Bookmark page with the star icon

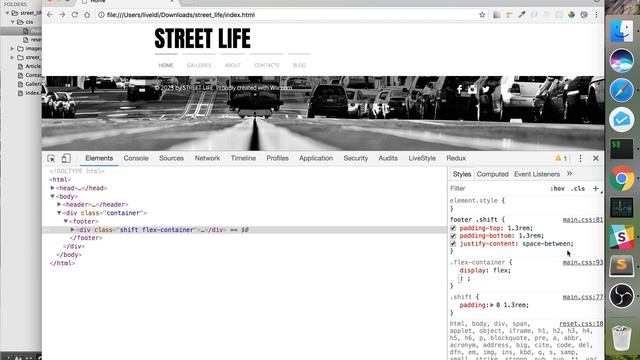(482, 15)
